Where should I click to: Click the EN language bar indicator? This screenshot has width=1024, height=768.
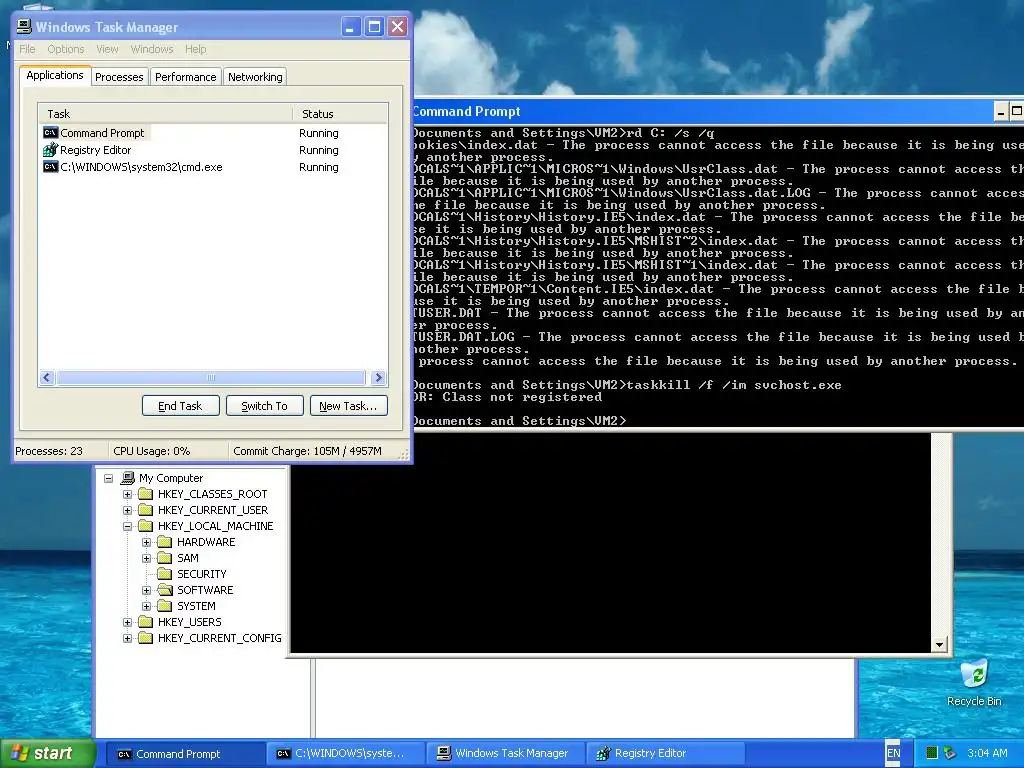click(x=893, y=753)
